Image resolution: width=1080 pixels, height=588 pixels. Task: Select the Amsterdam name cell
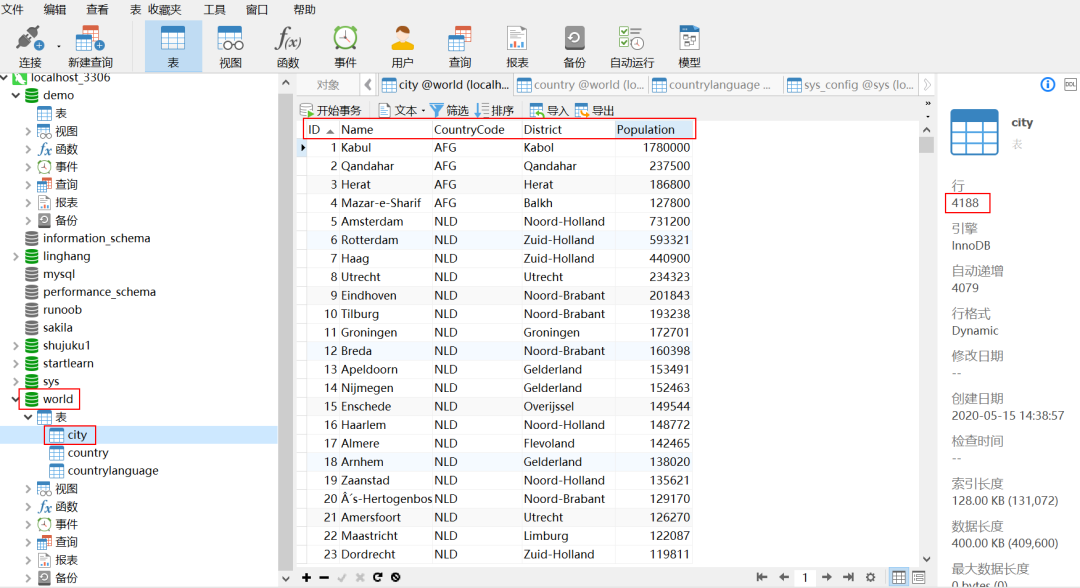[385, 221]
